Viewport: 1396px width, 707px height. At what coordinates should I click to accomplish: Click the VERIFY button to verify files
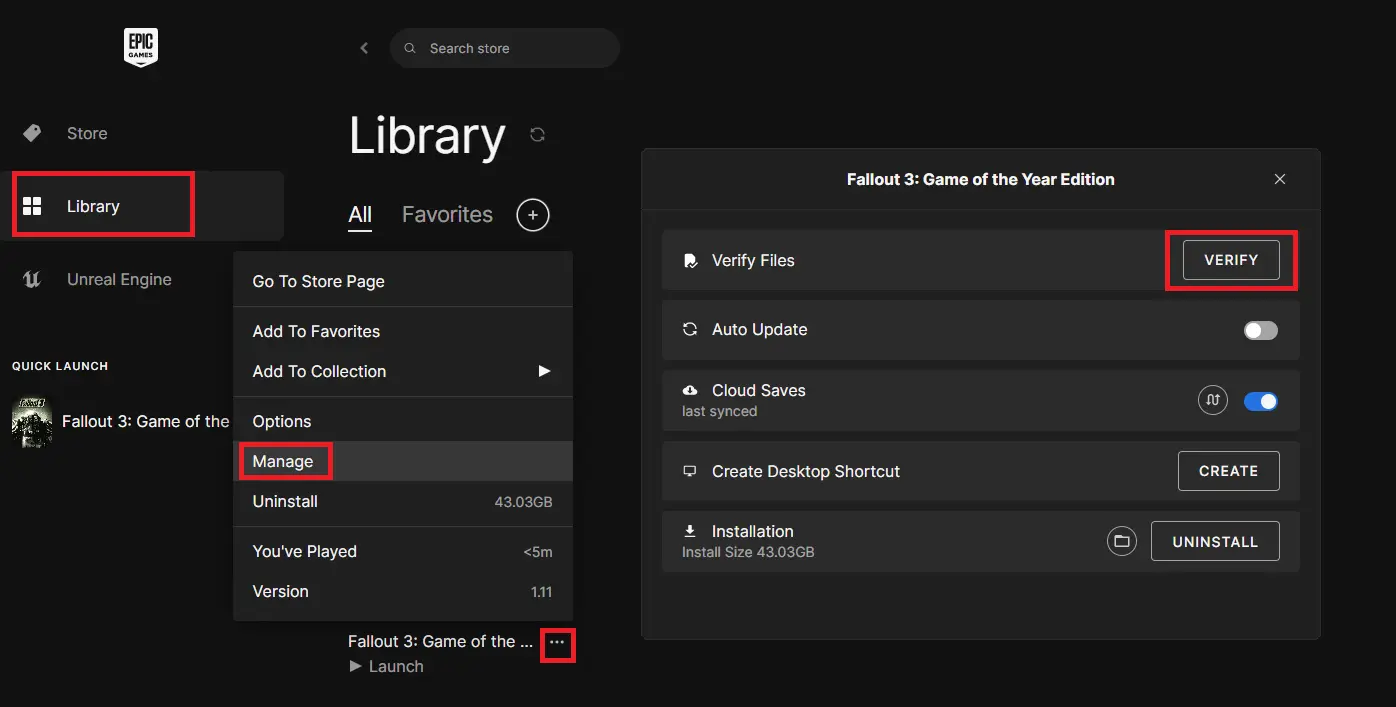pos(1230,259)
